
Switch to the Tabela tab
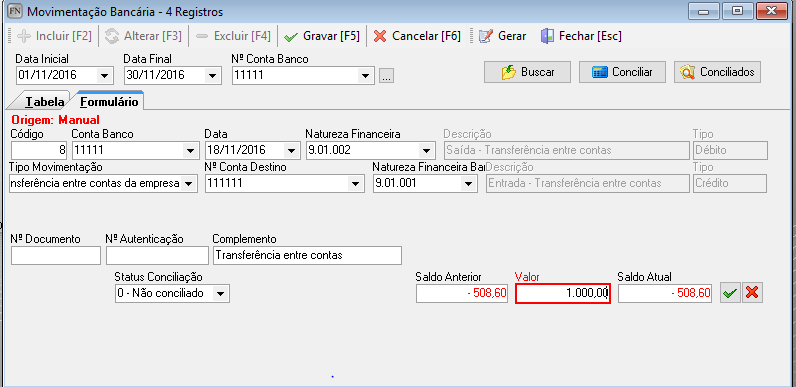click(x=44, y=102)
